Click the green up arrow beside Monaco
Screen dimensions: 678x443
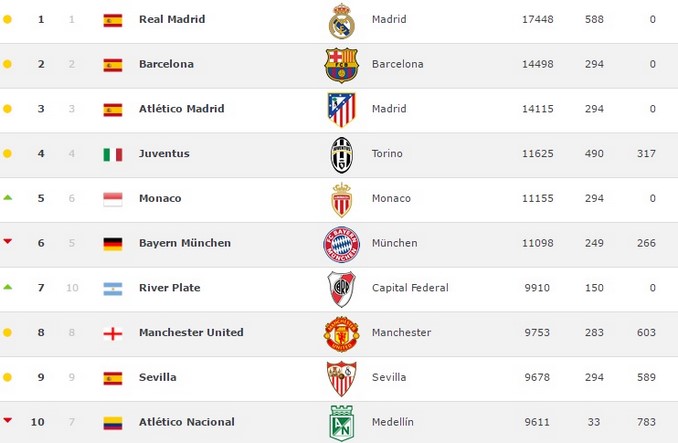7,198
